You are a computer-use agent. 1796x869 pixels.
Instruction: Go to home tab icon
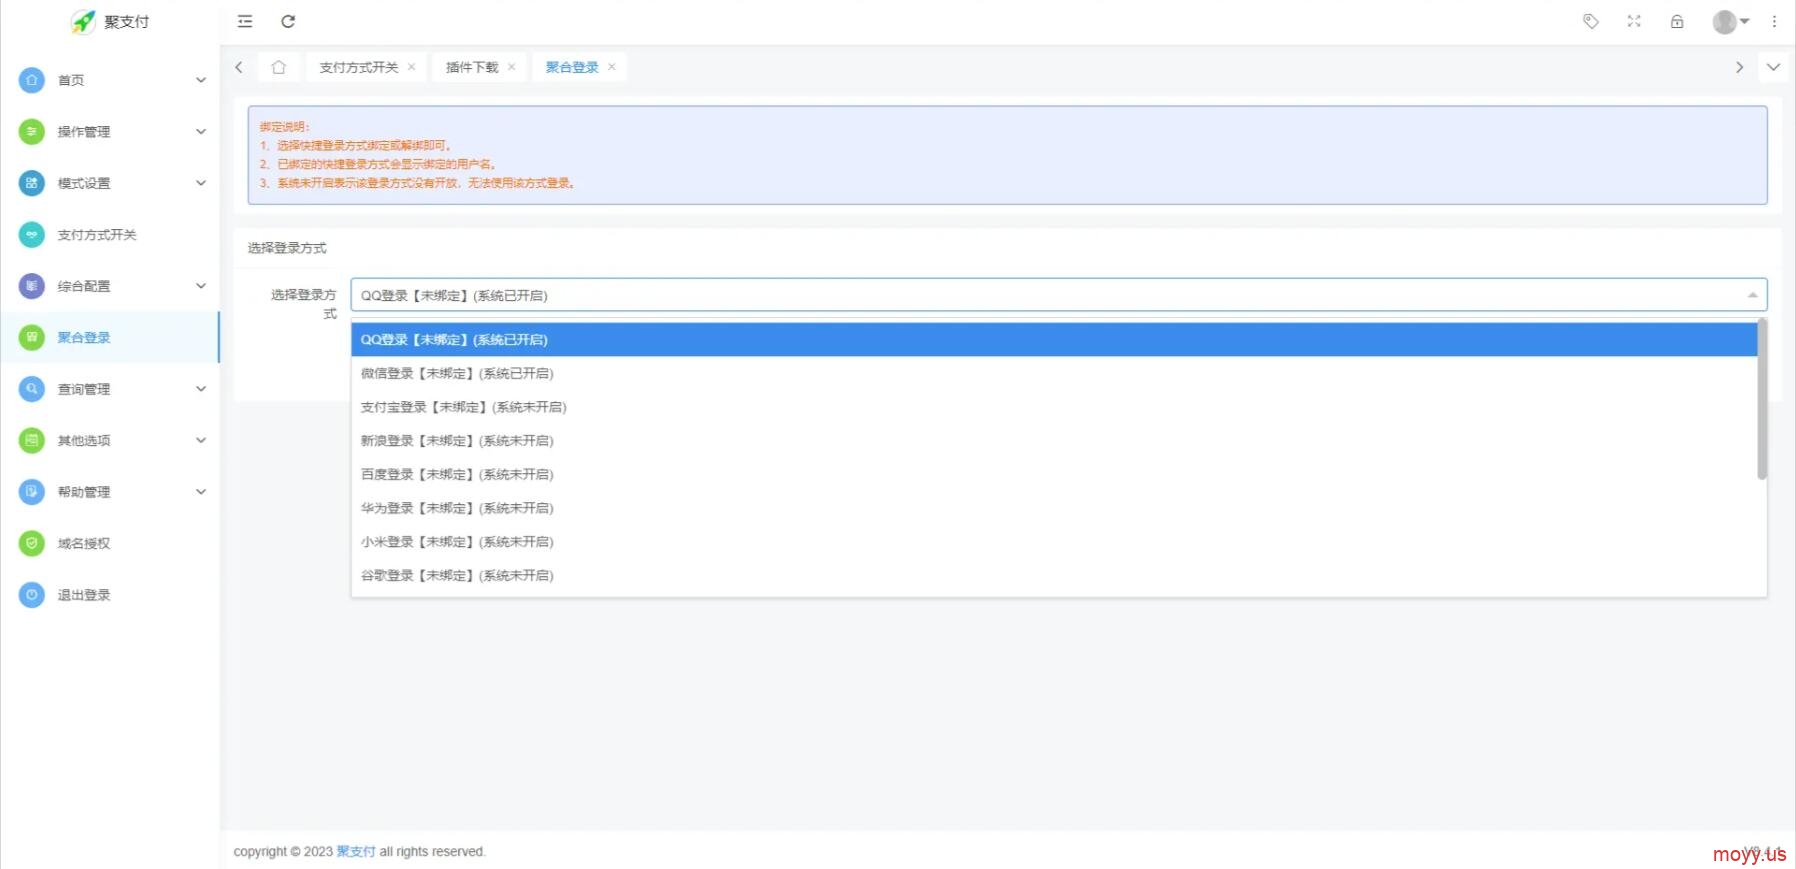click(278, 67)
